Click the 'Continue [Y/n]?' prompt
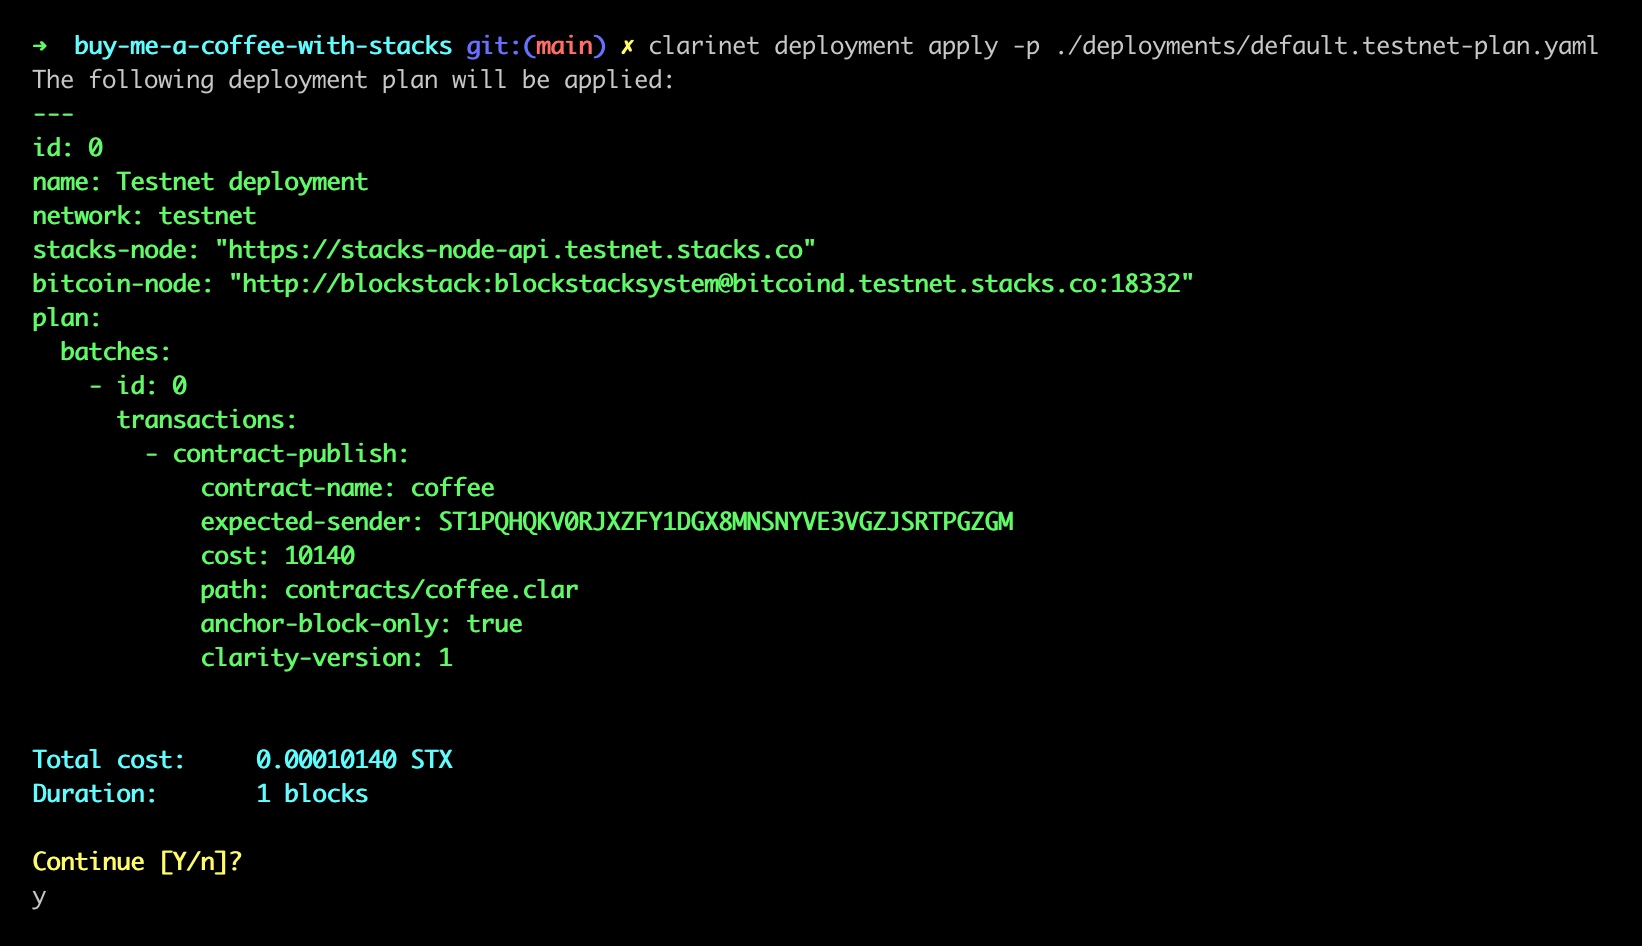The image size is (1642, 946). pyautogui.click(x=137, y=862)
